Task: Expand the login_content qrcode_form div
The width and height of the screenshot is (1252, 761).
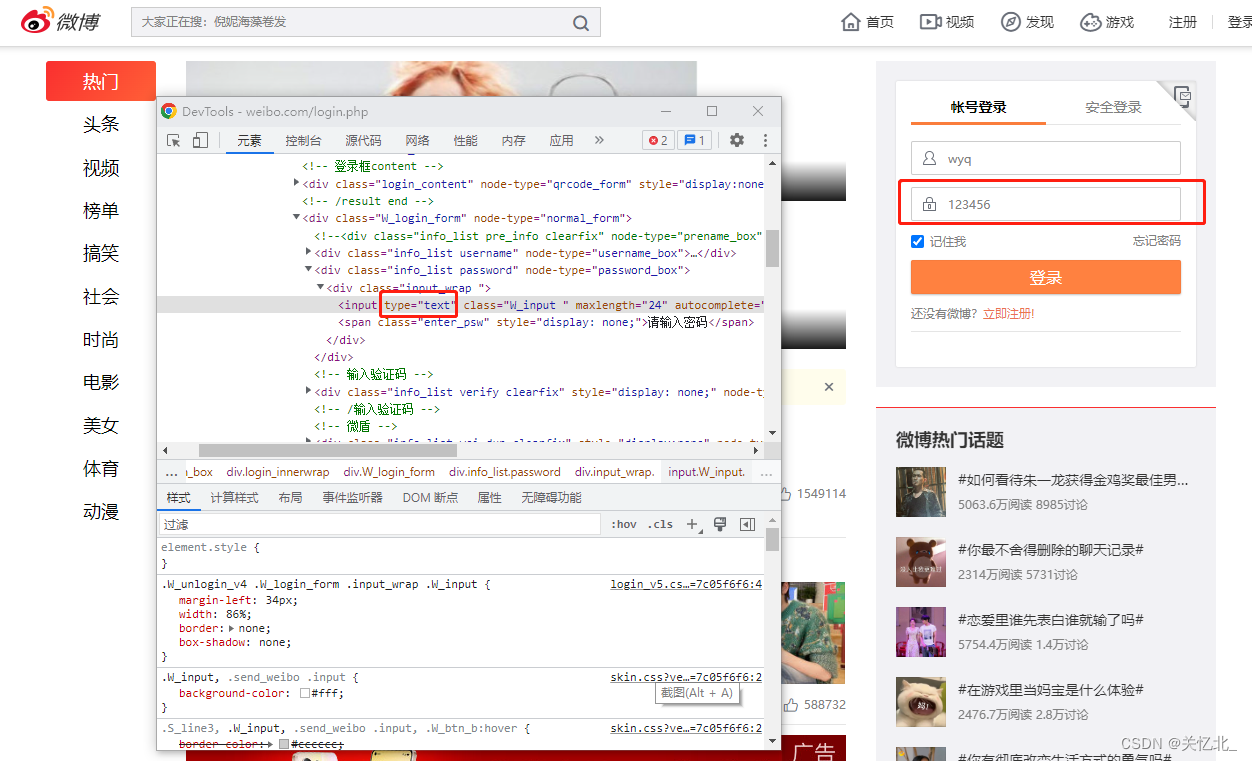Action: pos(296,183)
